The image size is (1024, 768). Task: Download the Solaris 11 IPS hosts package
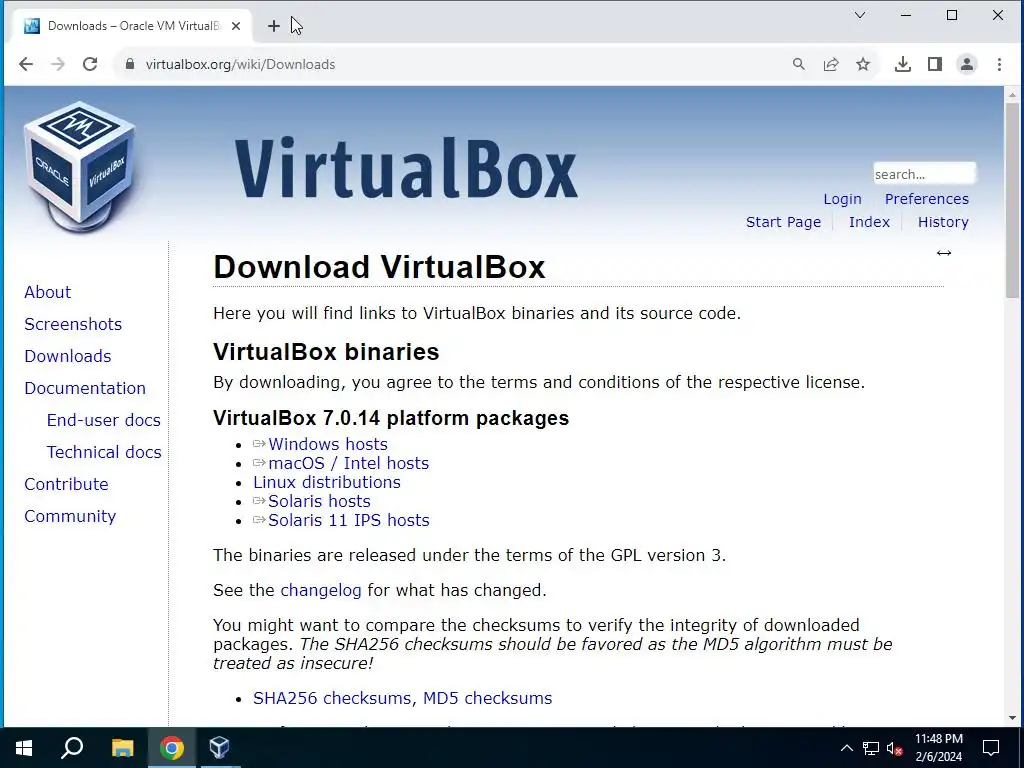tap(349, 520)
